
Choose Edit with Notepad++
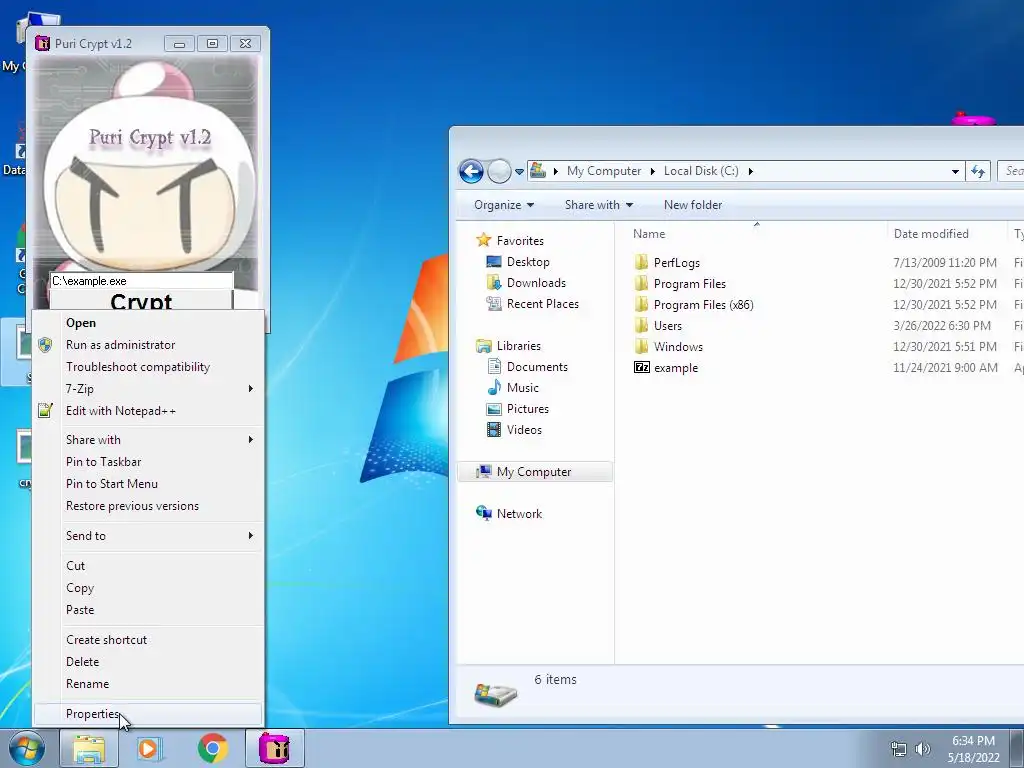pos(148,411)
